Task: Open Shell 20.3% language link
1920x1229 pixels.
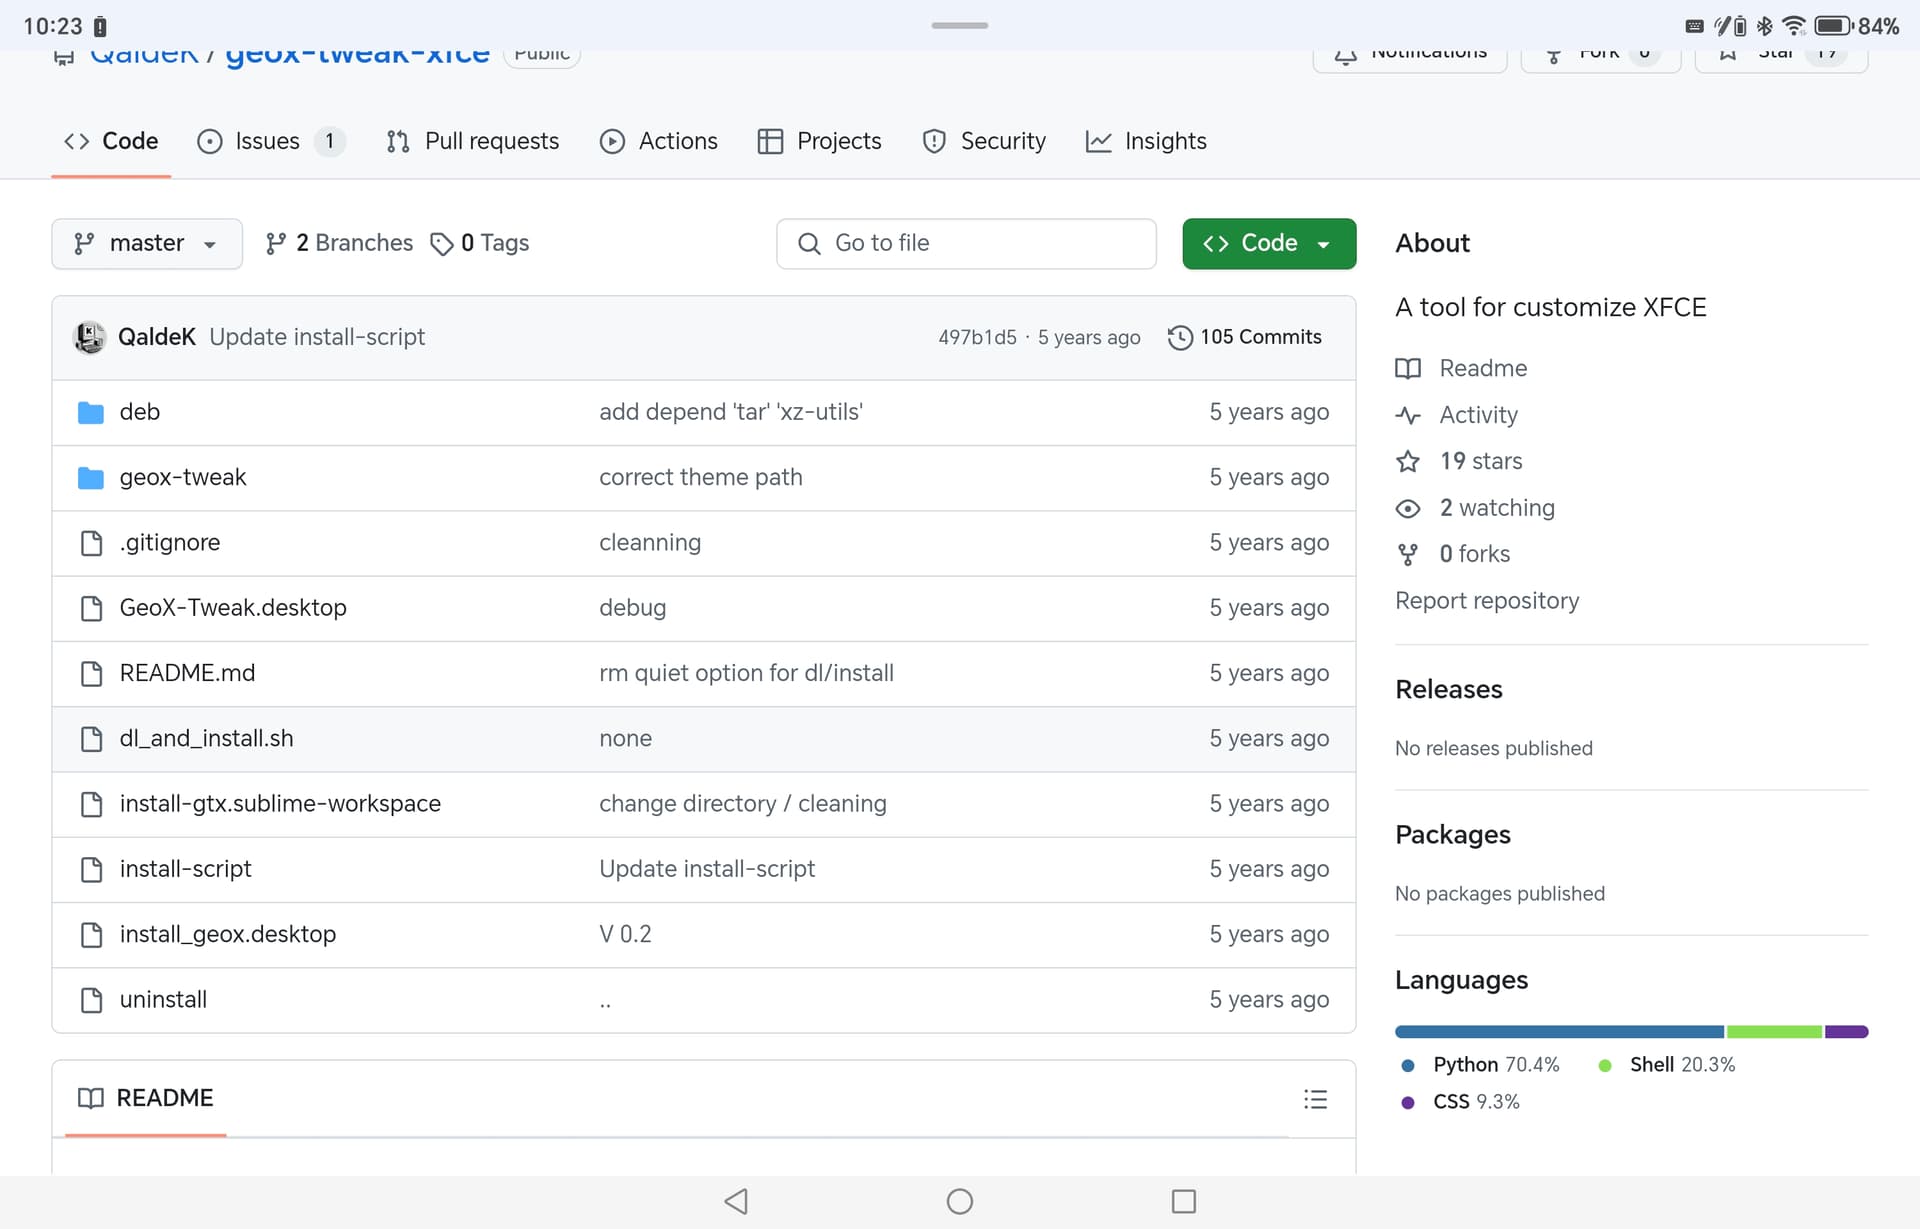Action: pyautogui.click(x=1666, y=1065)
